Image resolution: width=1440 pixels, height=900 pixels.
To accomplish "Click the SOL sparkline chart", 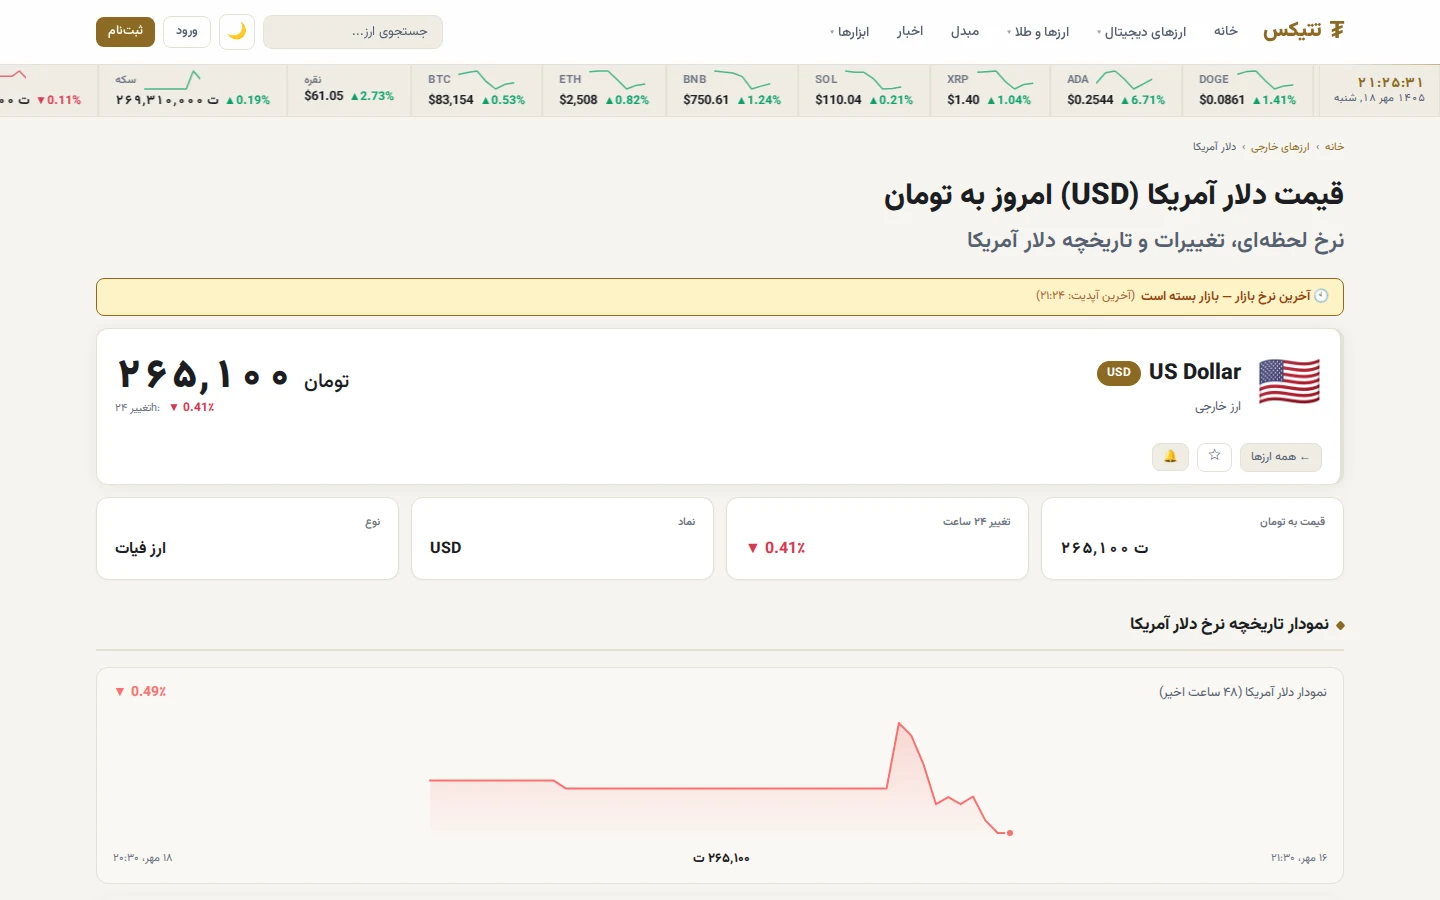I will [873, 79].
